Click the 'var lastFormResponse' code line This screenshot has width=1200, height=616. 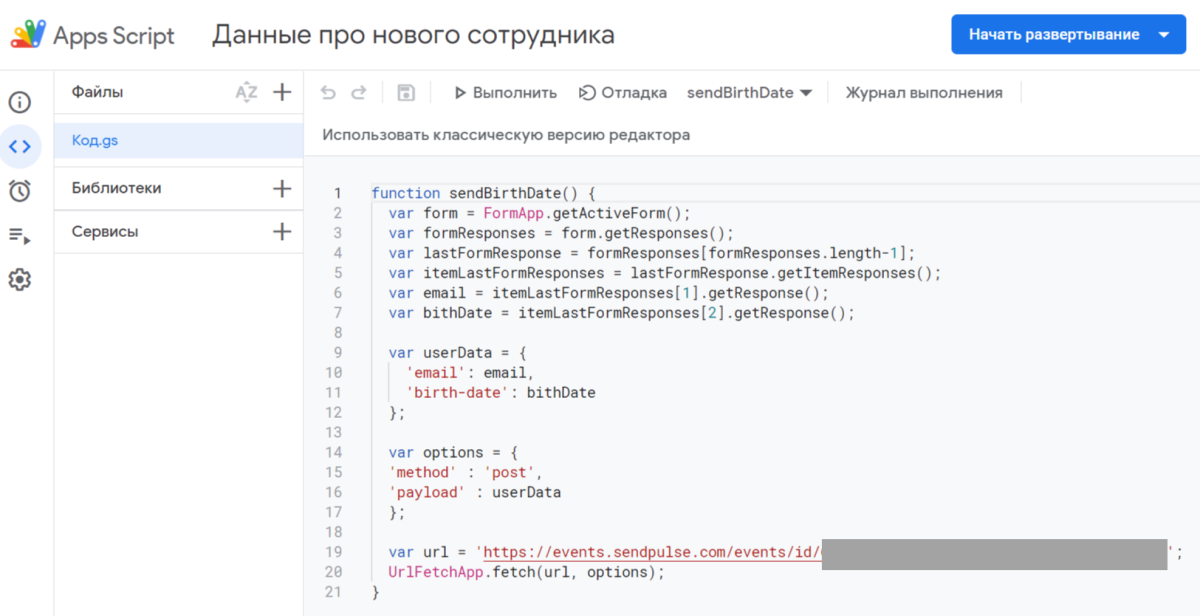pyautogui.click(x=652, y=253)
